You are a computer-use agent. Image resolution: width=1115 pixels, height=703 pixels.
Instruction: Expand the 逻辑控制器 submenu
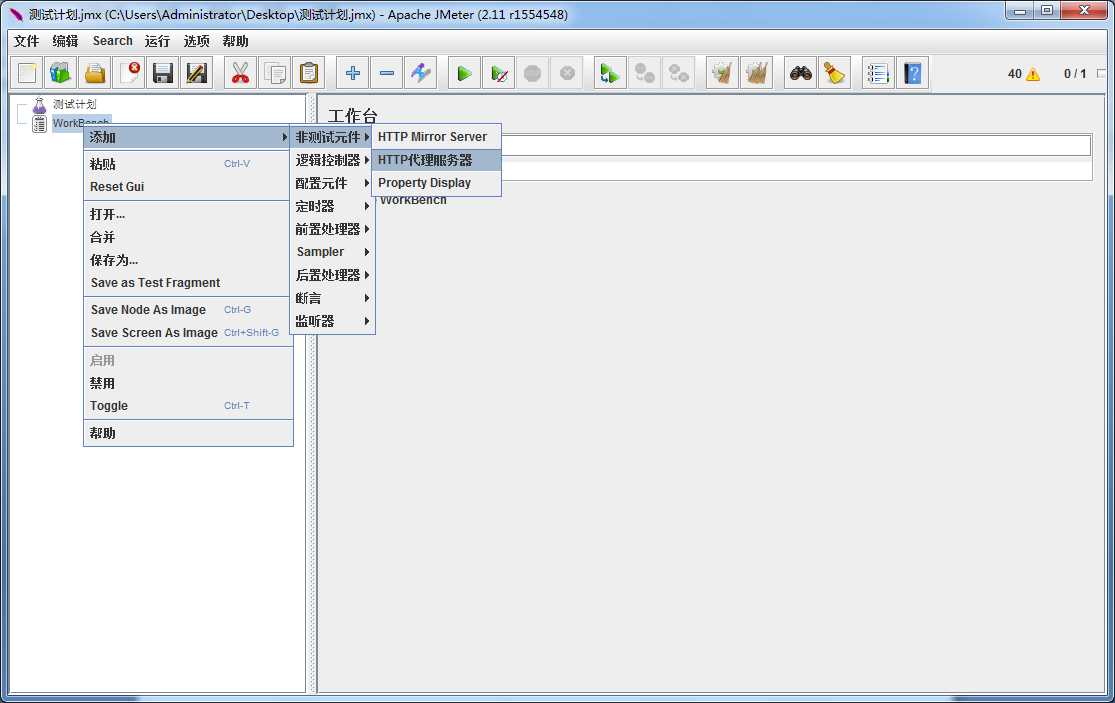[x=332, y=160]
